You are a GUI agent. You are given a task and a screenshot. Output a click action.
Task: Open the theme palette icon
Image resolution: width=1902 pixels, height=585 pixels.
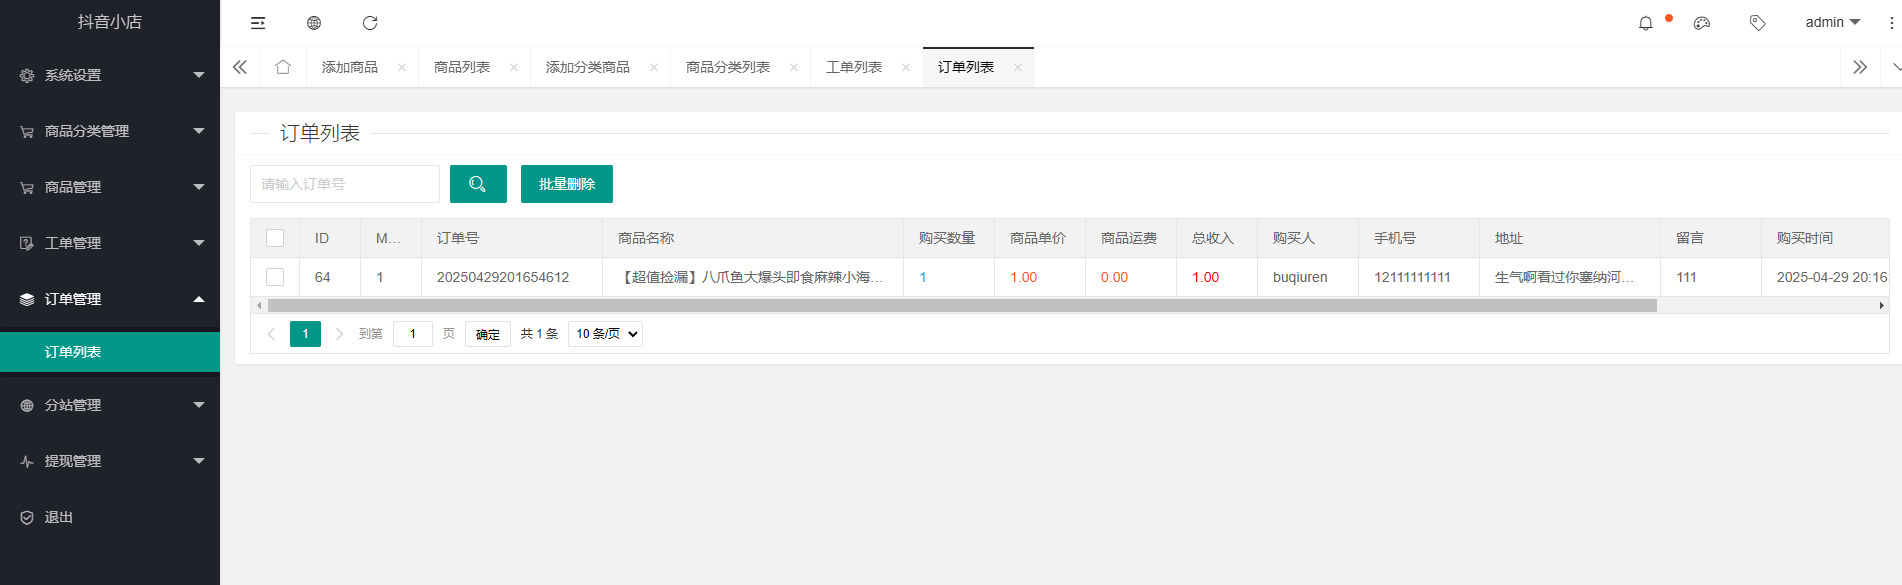(x=1701, y=23)
